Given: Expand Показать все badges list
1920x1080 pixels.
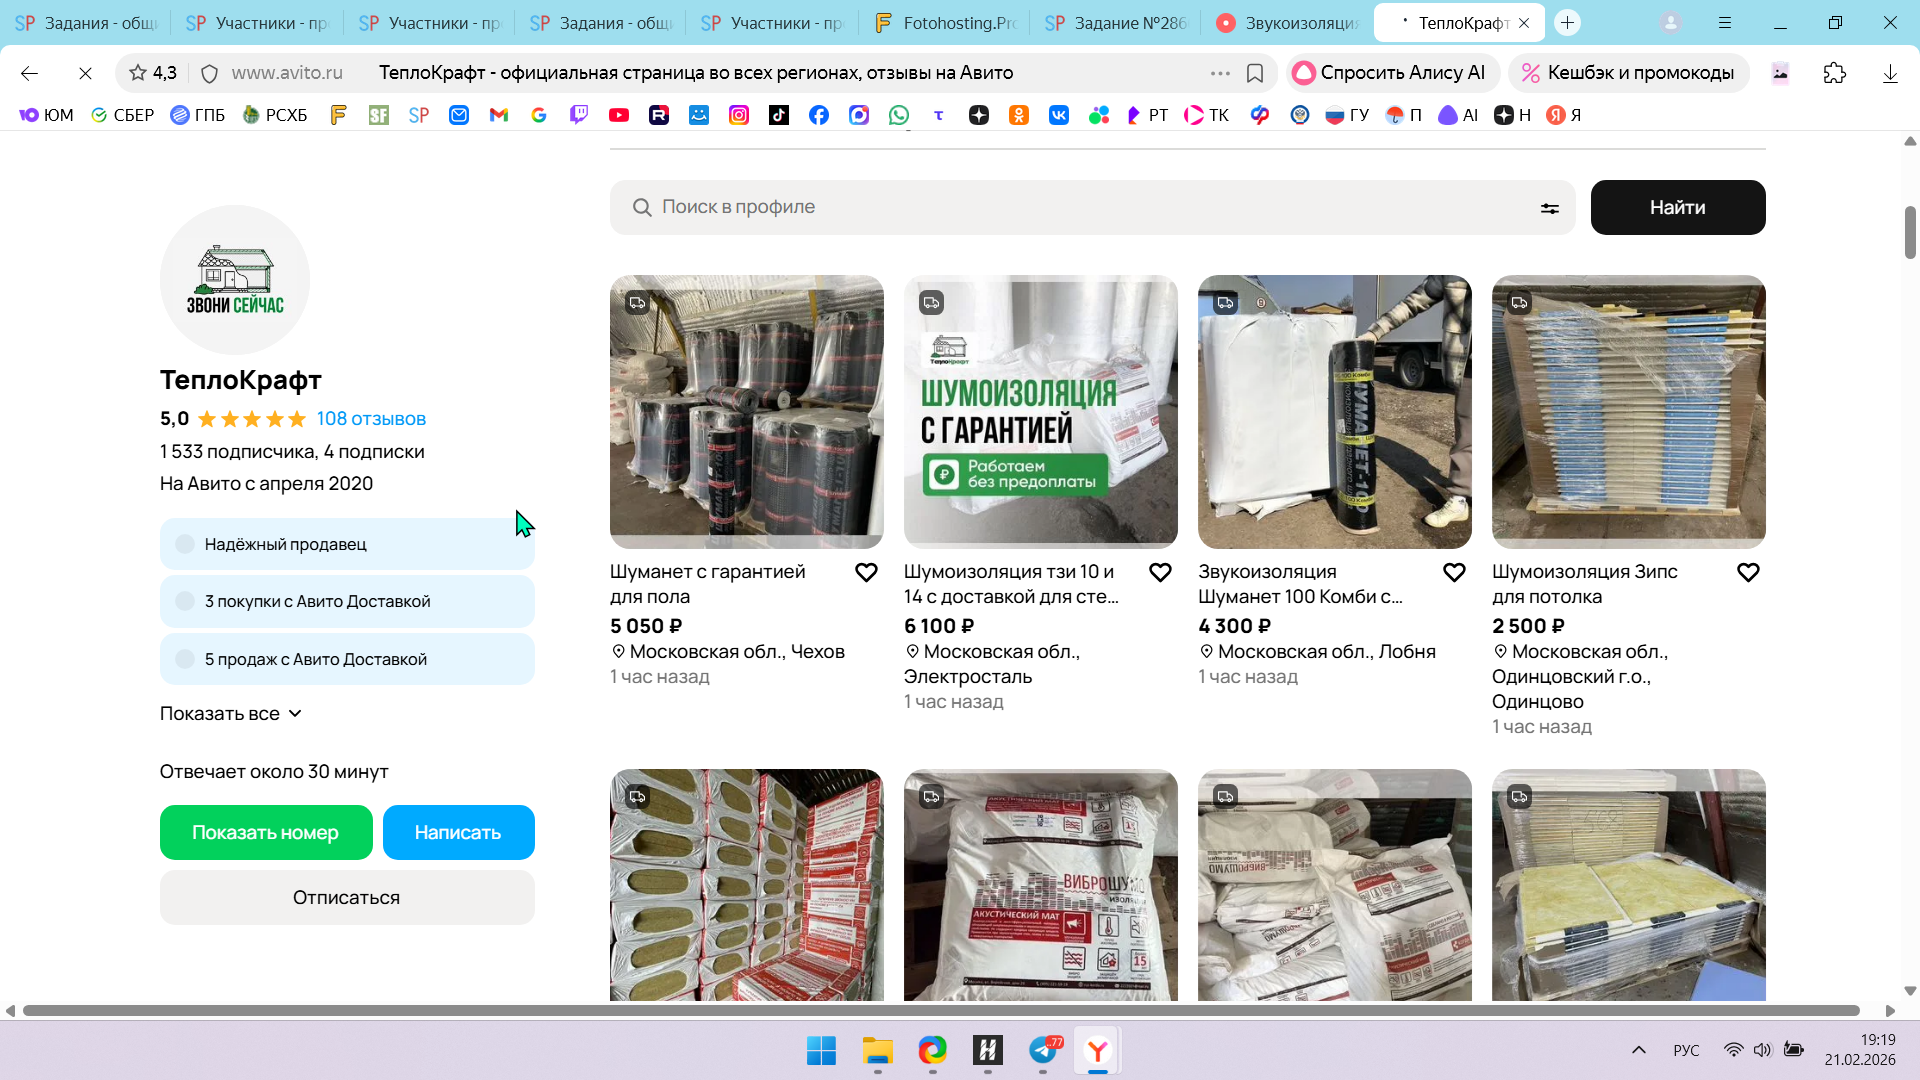Looking at the screenshot, I should pos(231,713).
